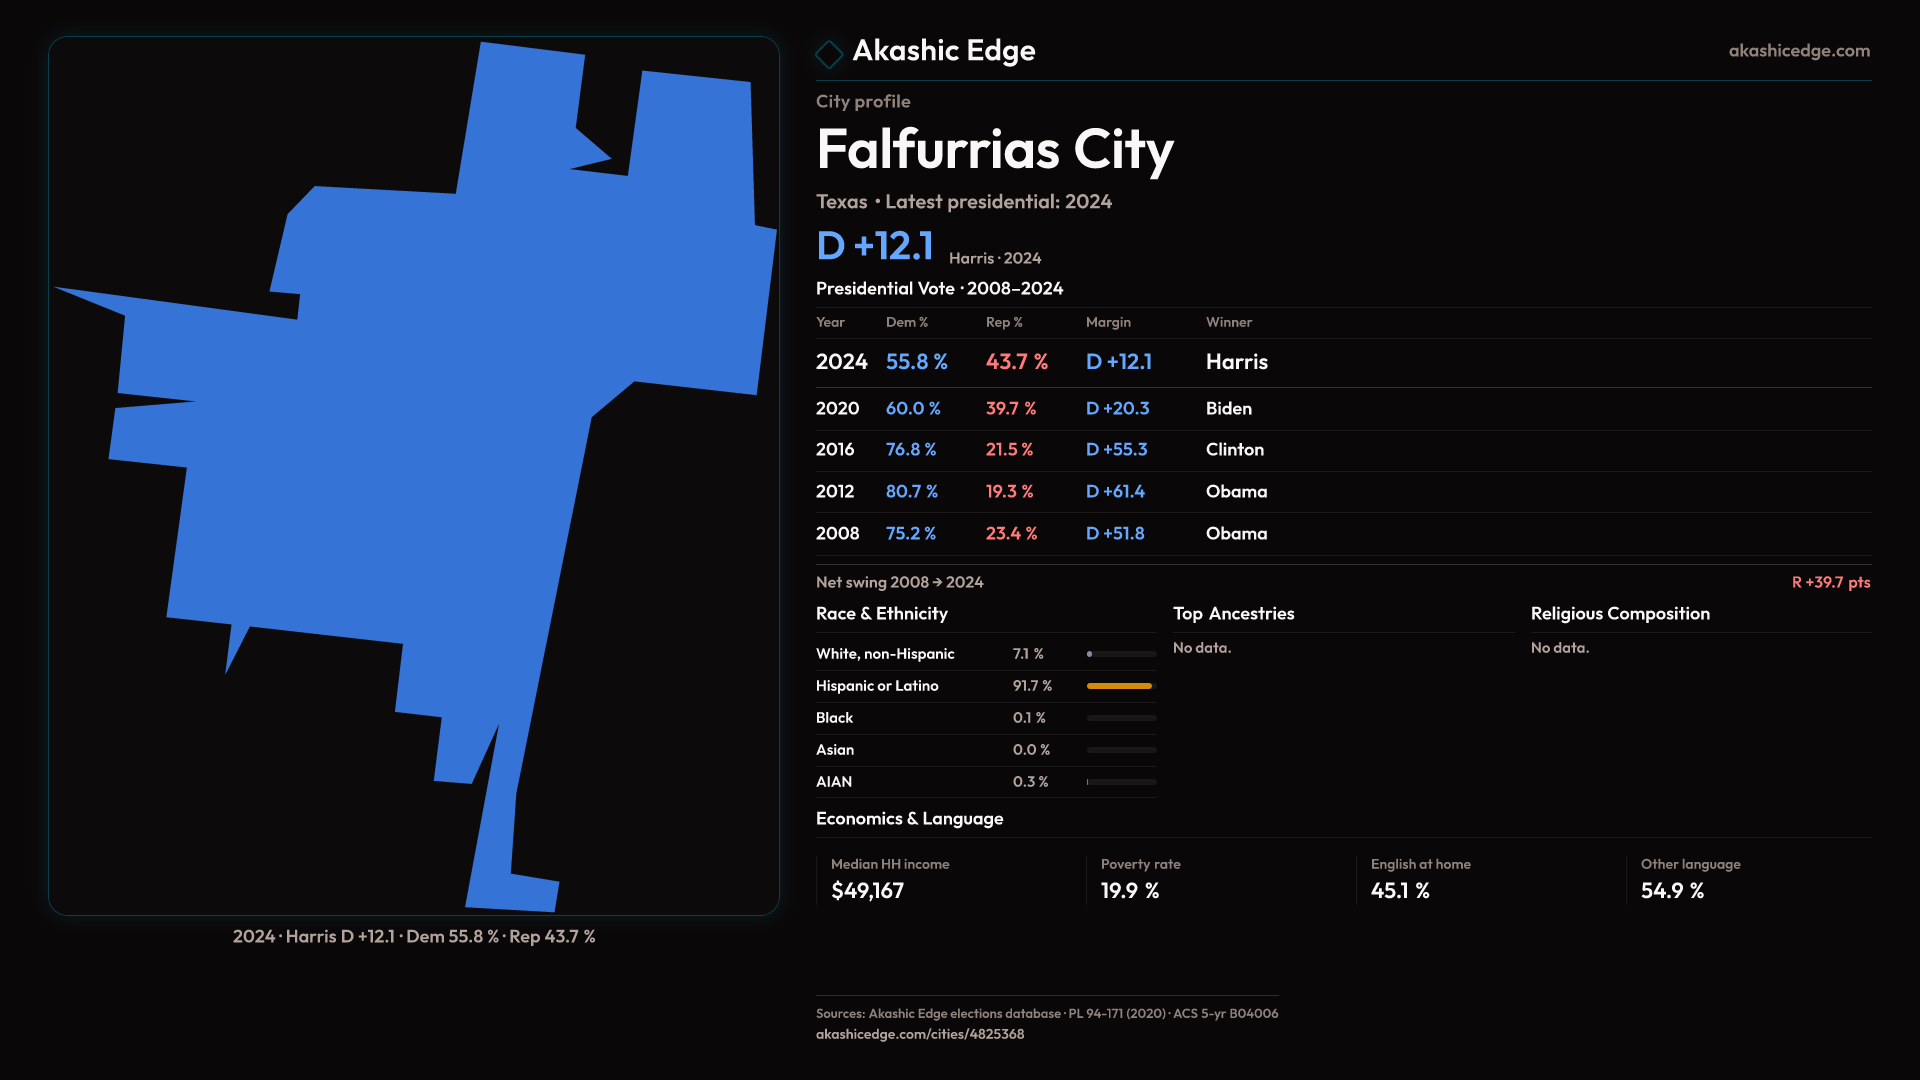Click the large D +12.1 margin headline
This screenshot has width=1920, height=1080.
[x=875, y=246]
